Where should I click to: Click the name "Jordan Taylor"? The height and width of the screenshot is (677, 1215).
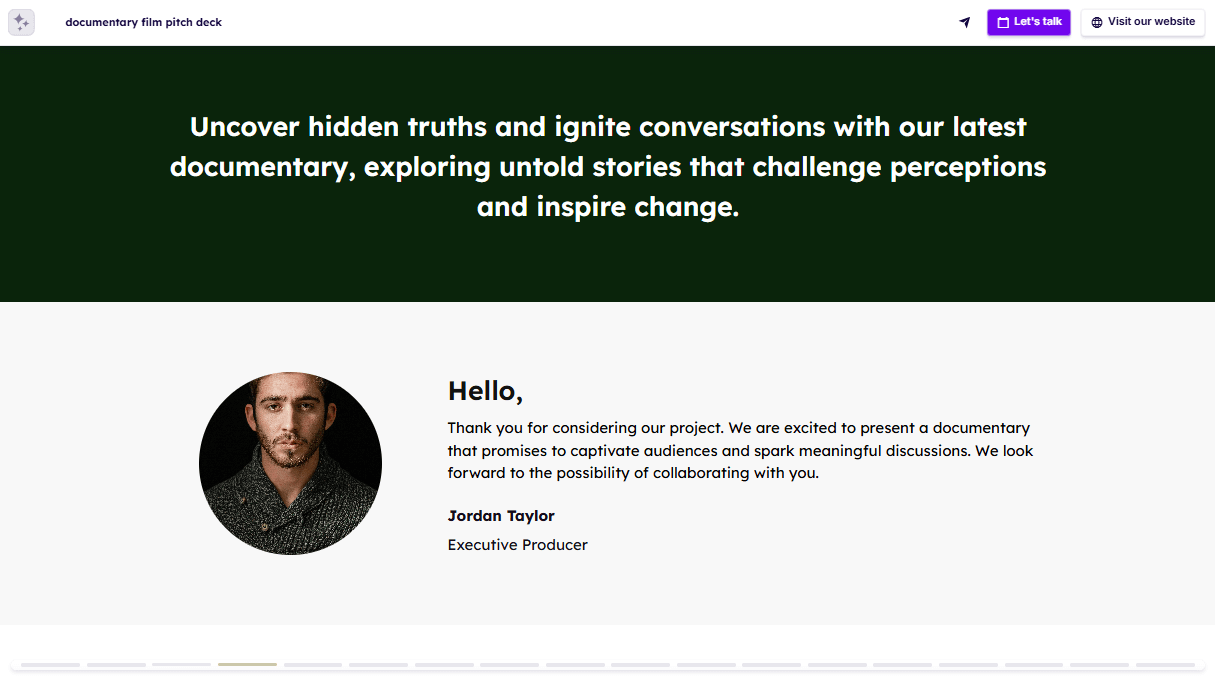tap(501, 516)
